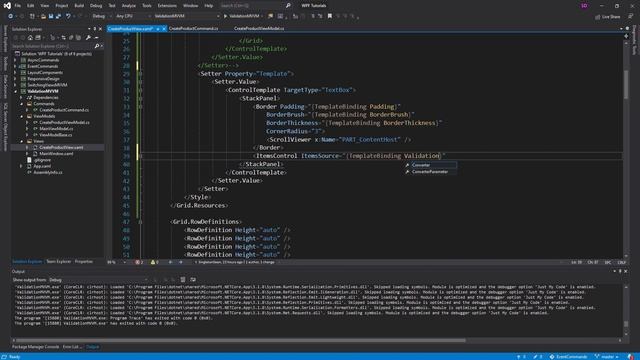
Task: Open the Debug menu
Action: [96, 6]
